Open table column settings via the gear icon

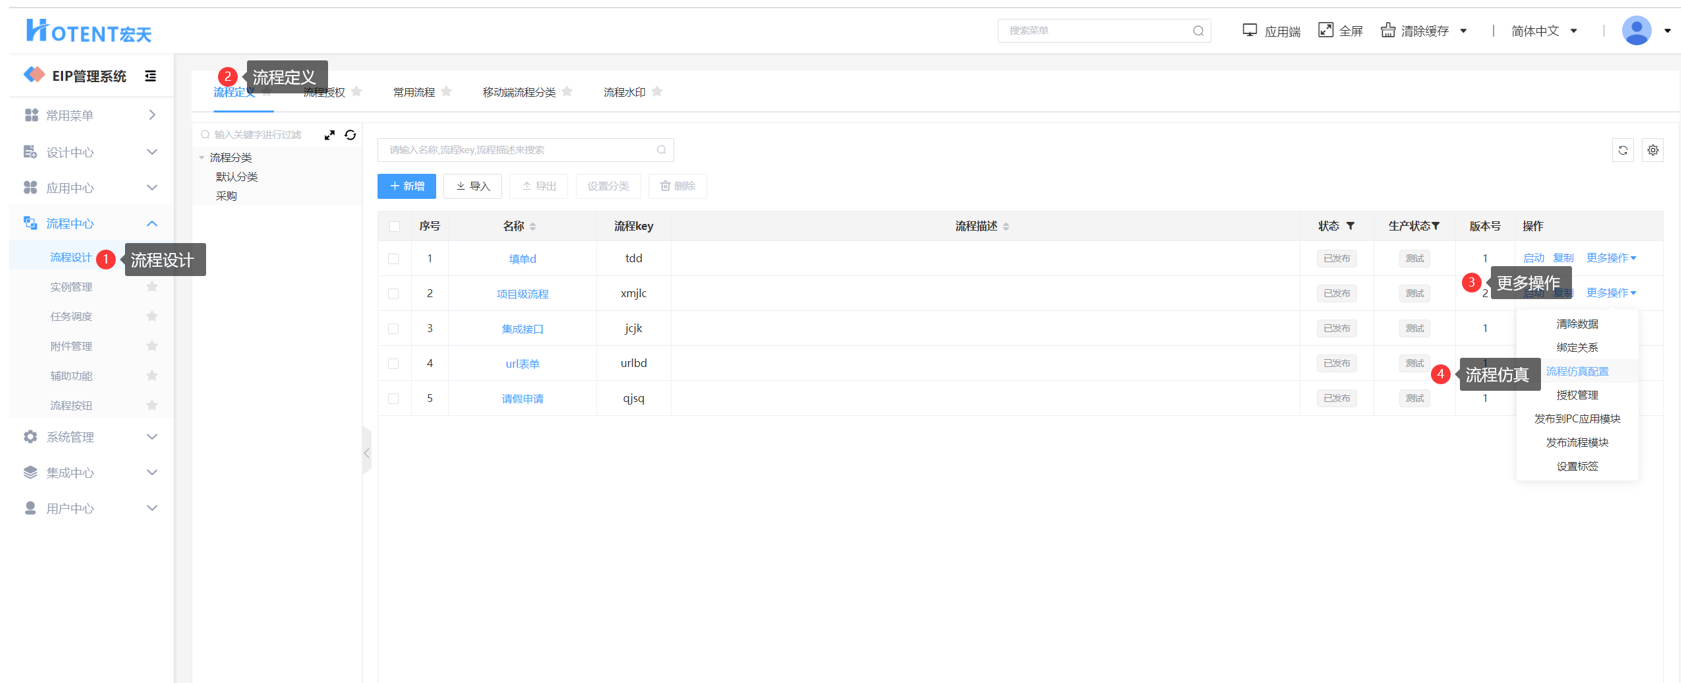[x=1653, y=150]
